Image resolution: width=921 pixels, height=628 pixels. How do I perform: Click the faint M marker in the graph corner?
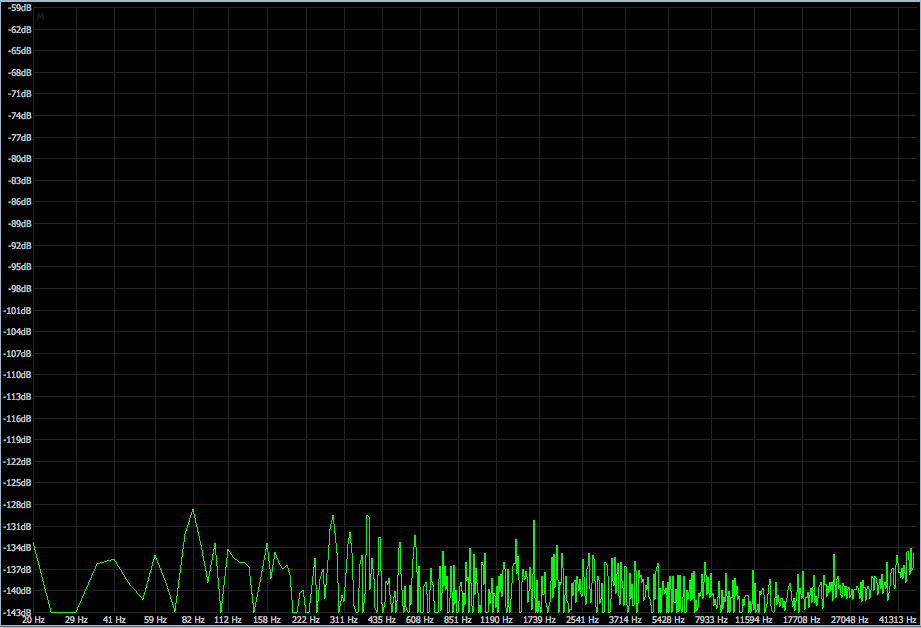[40, 17]
